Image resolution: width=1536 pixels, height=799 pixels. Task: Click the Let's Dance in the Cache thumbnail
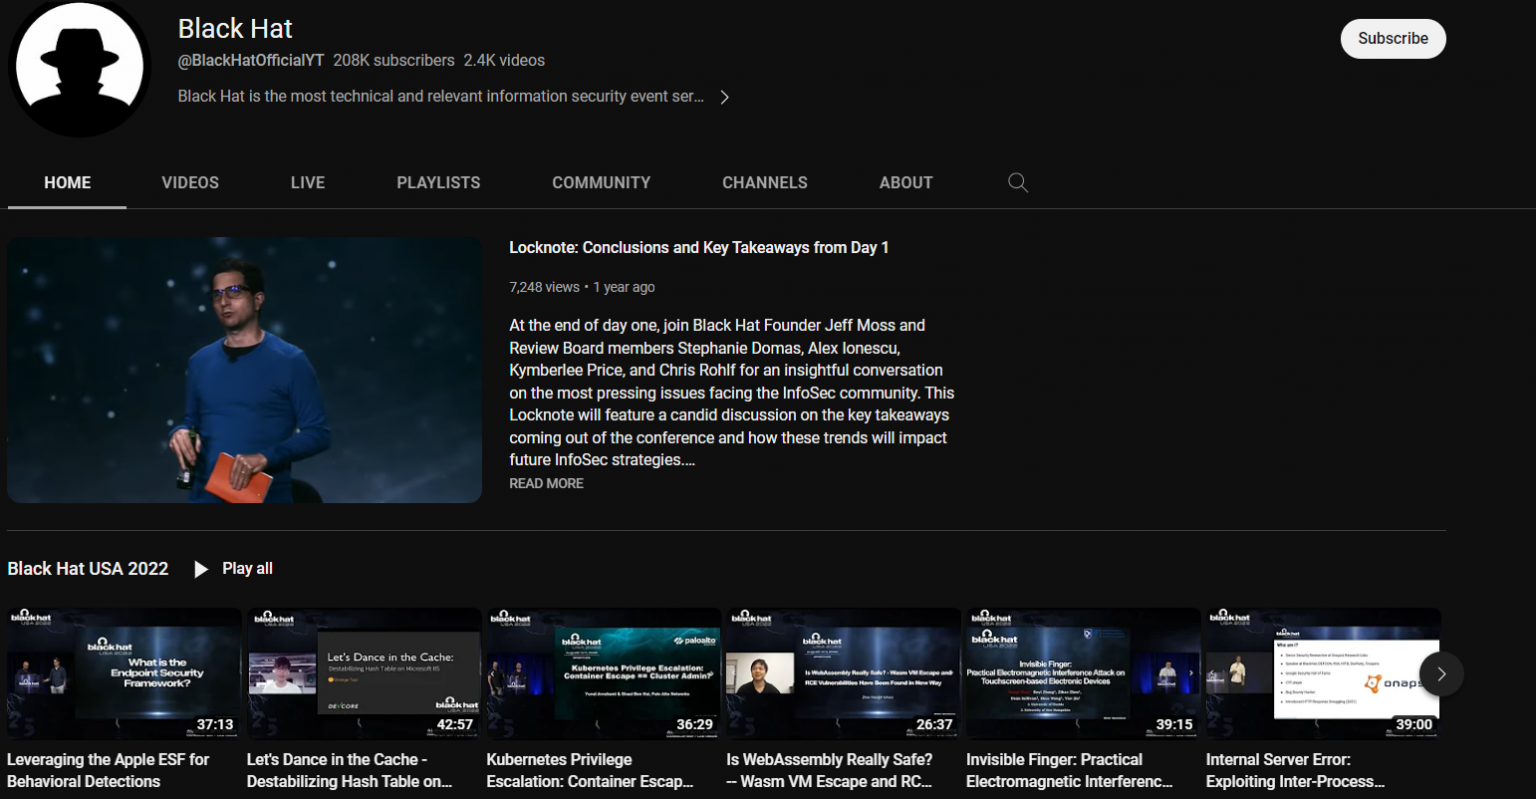[362, 673]
